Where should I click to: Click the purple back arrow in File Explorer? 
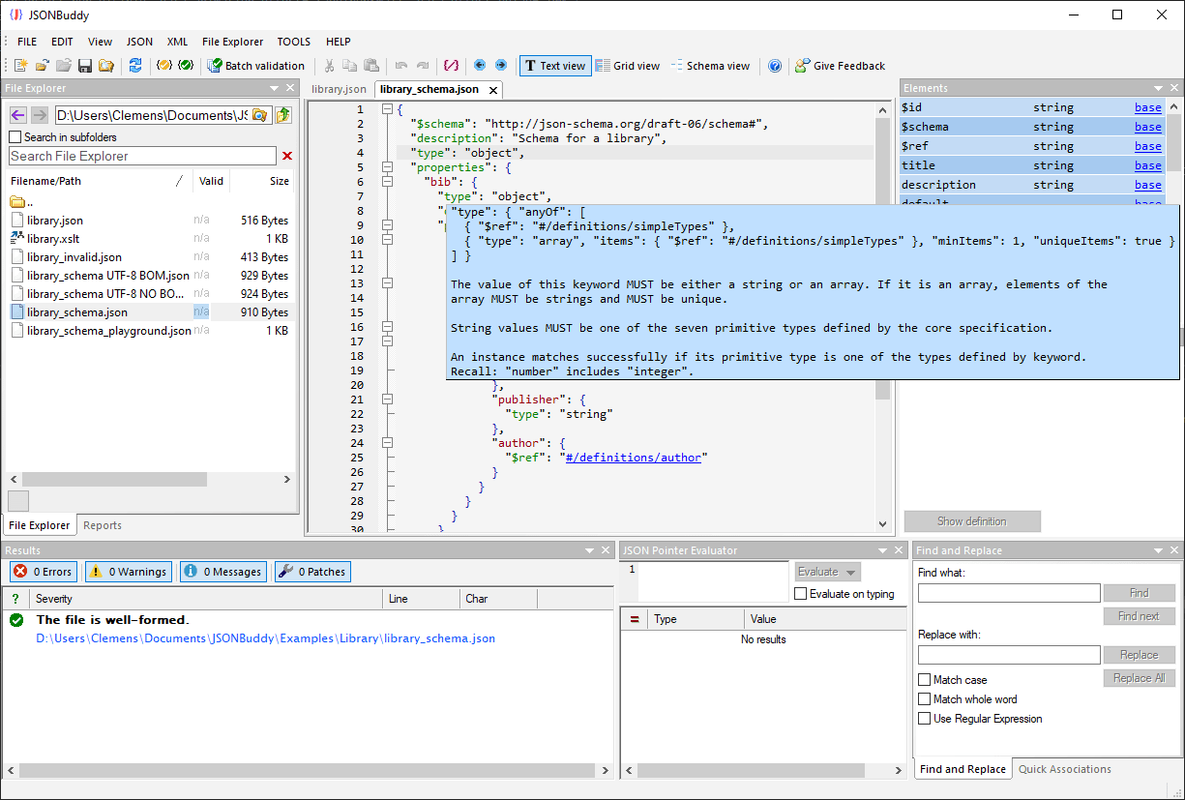click(18, 116)
